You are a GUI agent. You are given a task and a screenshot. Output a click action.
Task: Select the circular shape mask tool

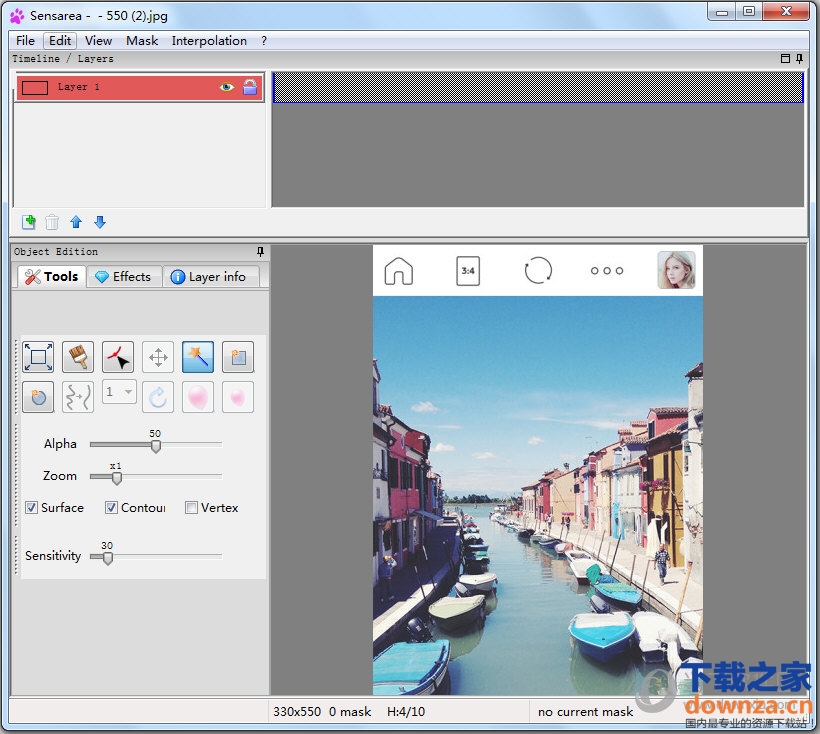click(38, 397)
